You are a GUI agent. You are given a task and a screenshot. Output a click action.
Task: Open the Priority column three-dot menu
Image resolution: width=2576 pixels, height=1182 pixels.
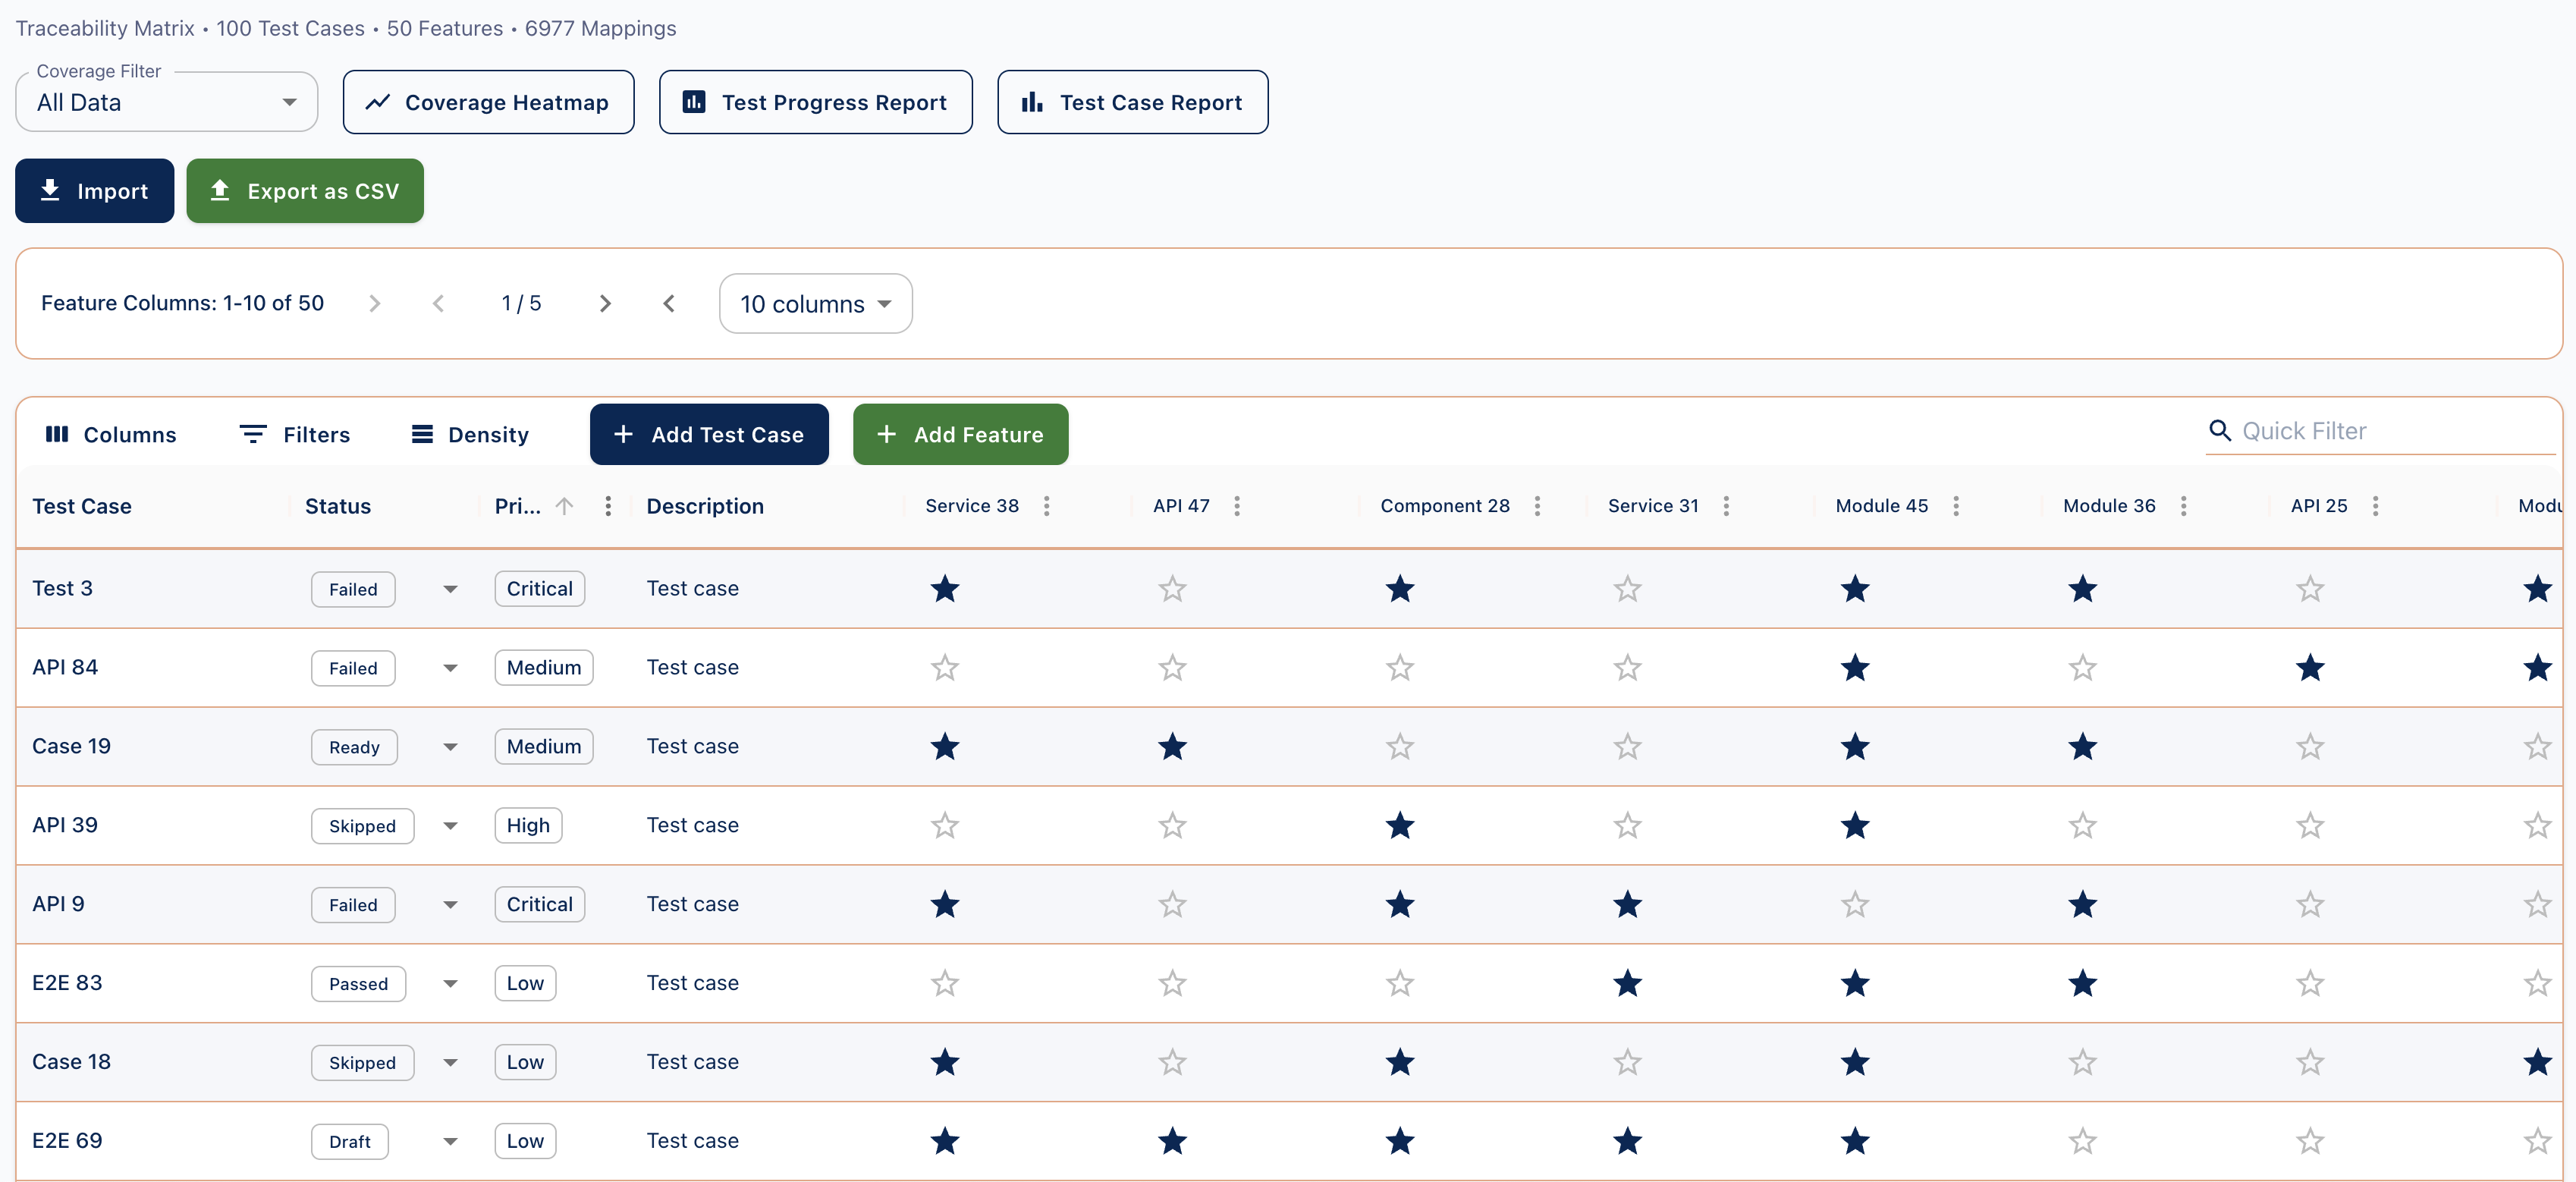[608, 506]
